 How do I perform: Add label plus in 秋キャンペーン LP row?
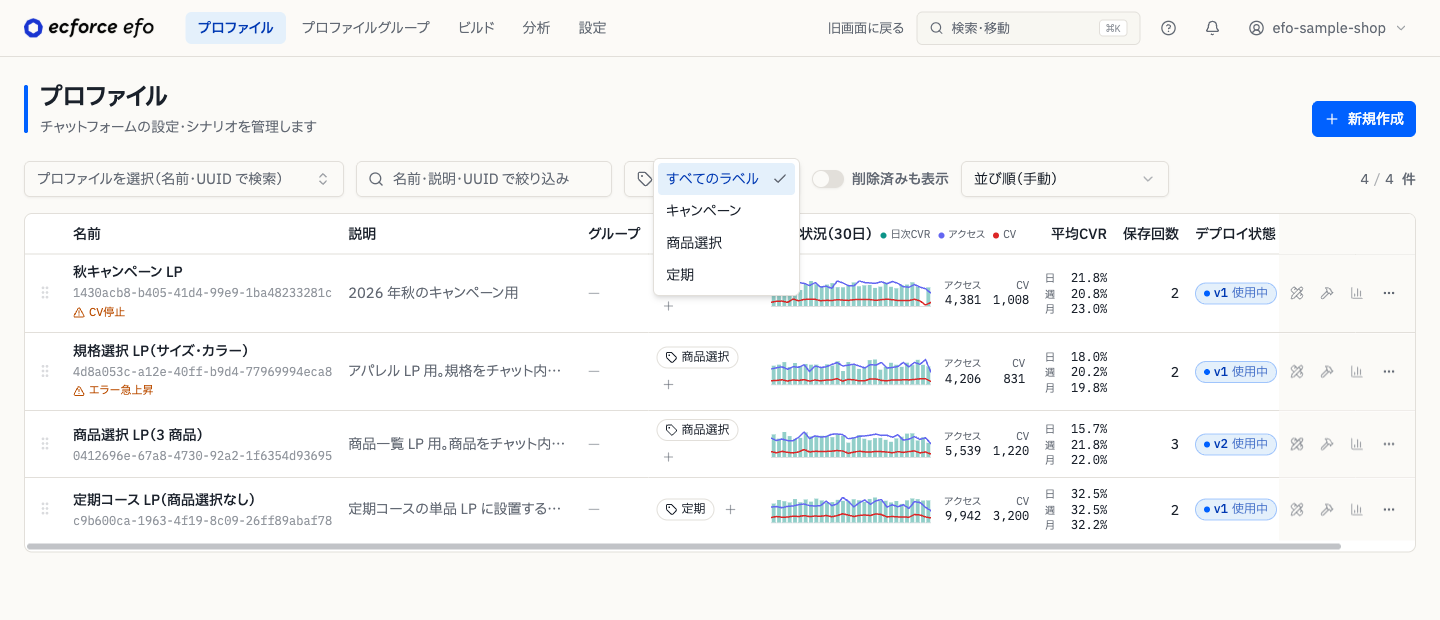point(668,305)
